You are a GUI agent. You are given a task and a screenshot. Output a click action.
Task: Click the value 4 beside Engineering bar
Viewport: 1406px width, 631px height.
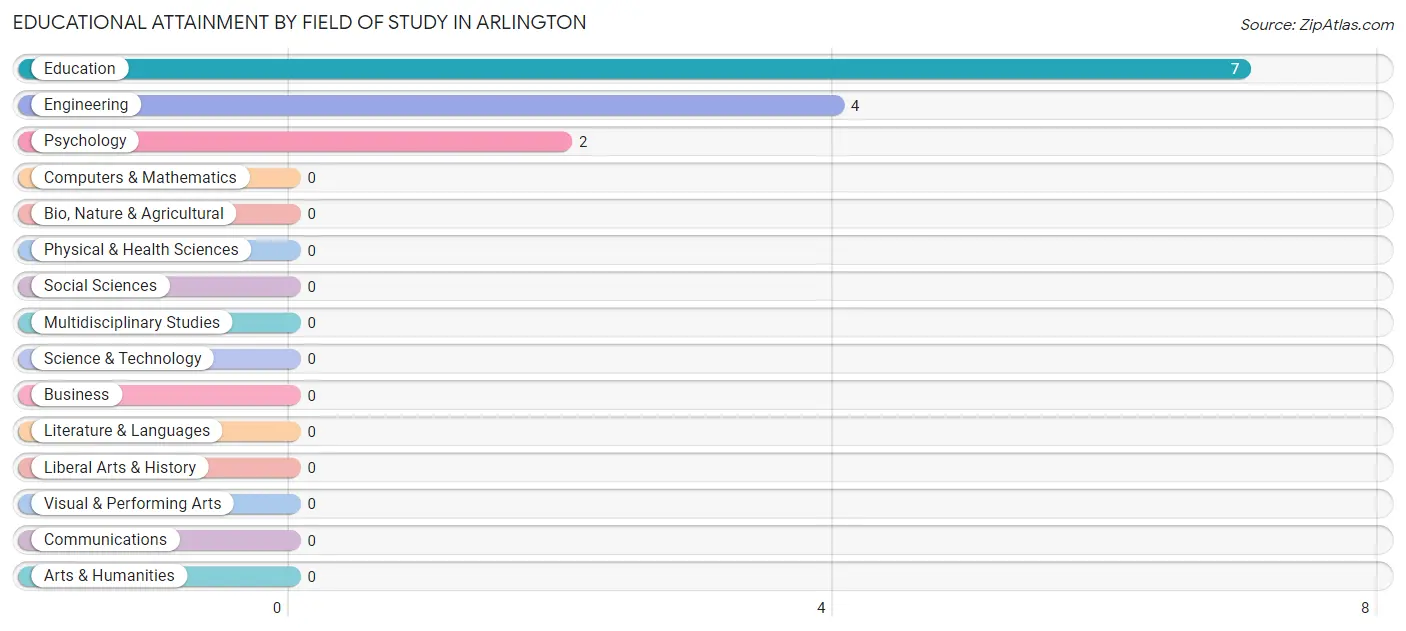click(855, 106)
